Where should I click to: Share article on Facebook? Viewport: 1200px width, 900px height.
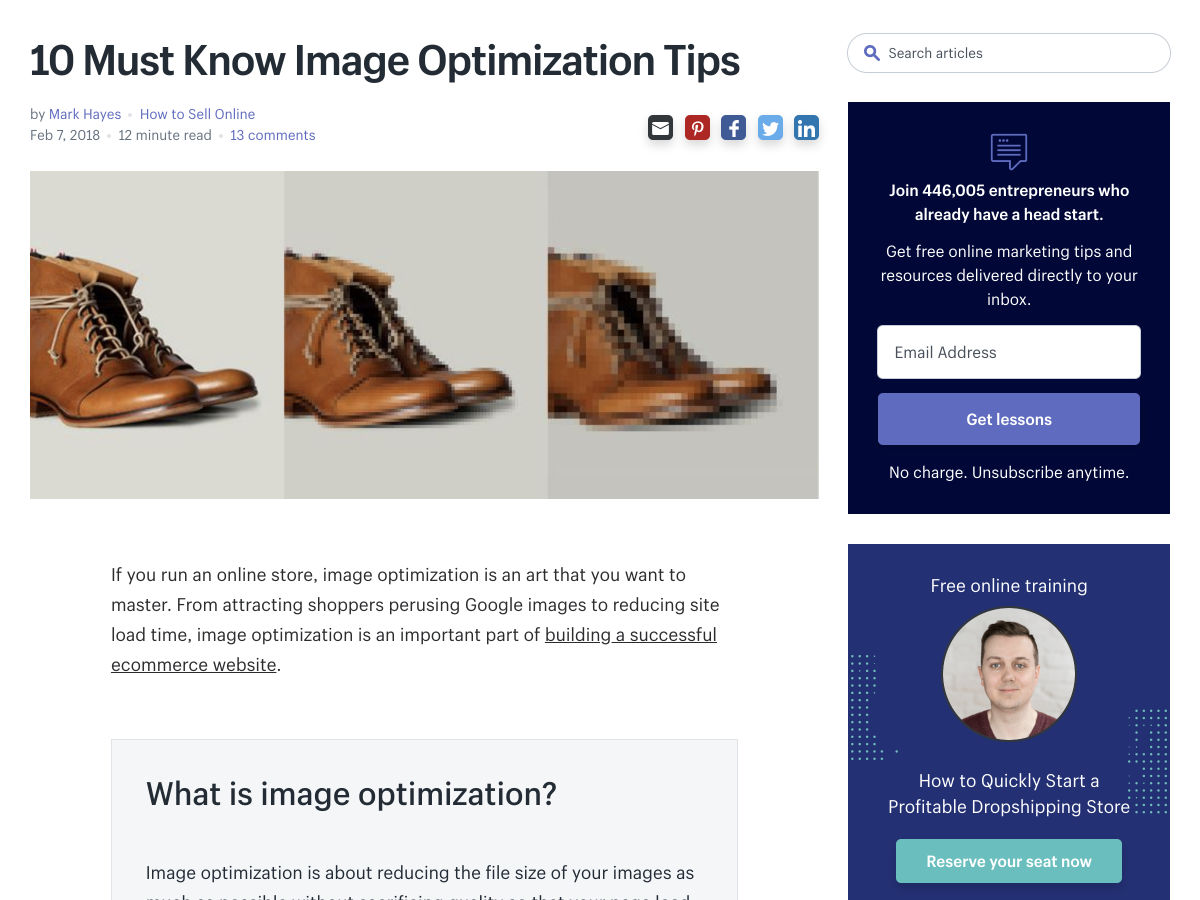[x=734, y=128]
